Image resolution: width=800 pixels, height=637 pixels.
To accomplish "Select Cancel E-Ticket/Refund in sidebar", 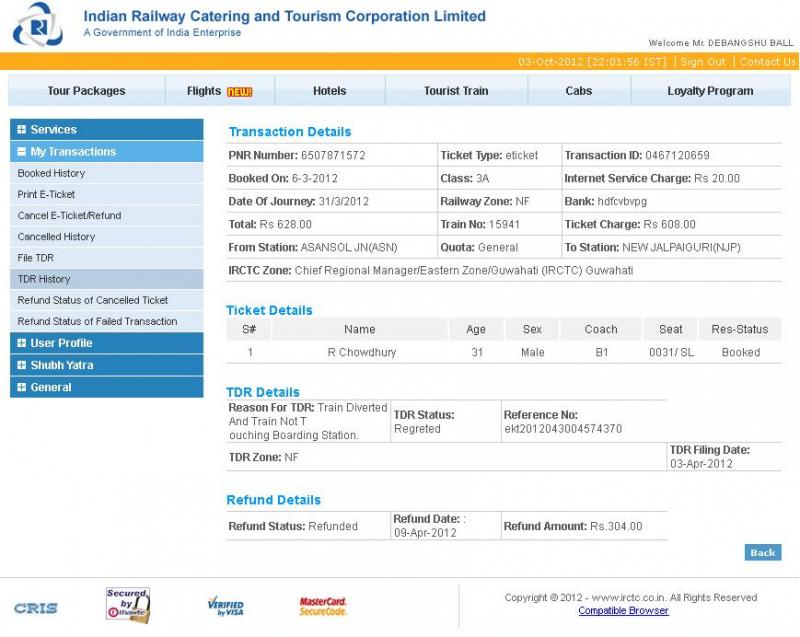I will pos(69,216).
